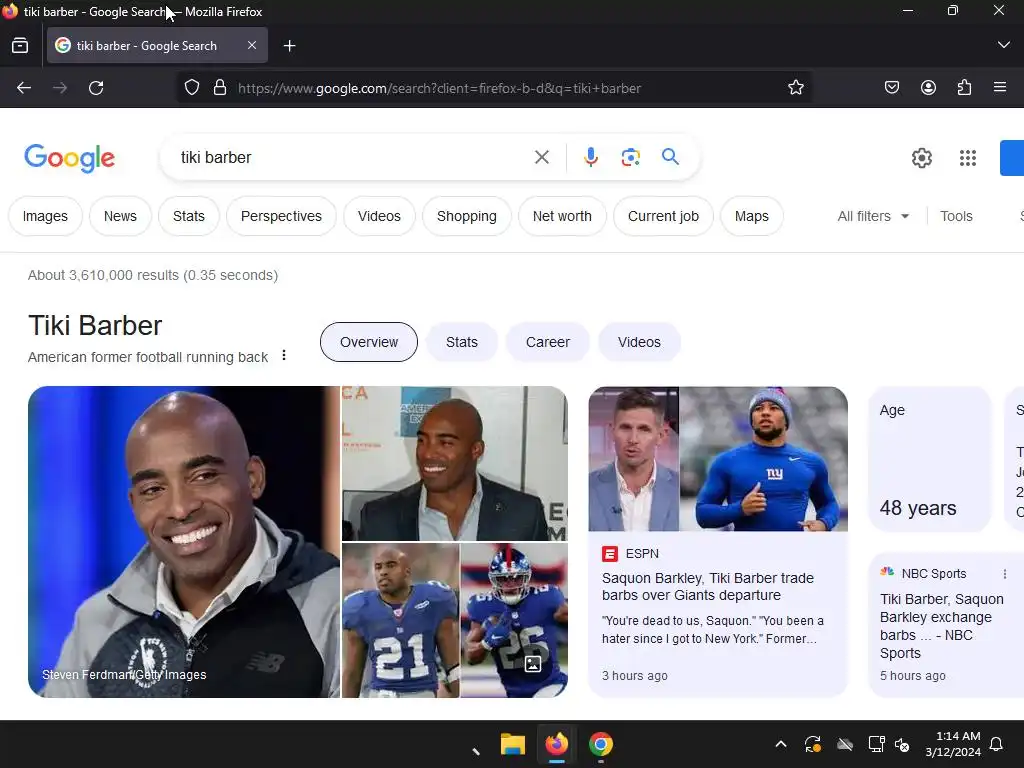The image size is (1024, 768).
Task: Click the browser address bar URL
Action: [x=439, y=88]
